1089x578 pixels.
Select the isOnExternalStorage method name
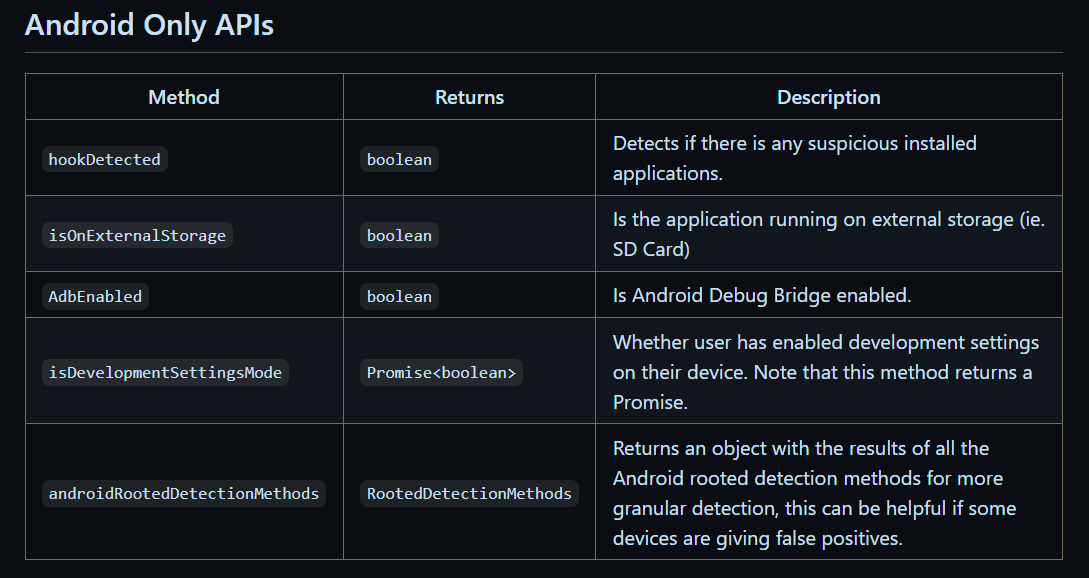pos(138,236)
